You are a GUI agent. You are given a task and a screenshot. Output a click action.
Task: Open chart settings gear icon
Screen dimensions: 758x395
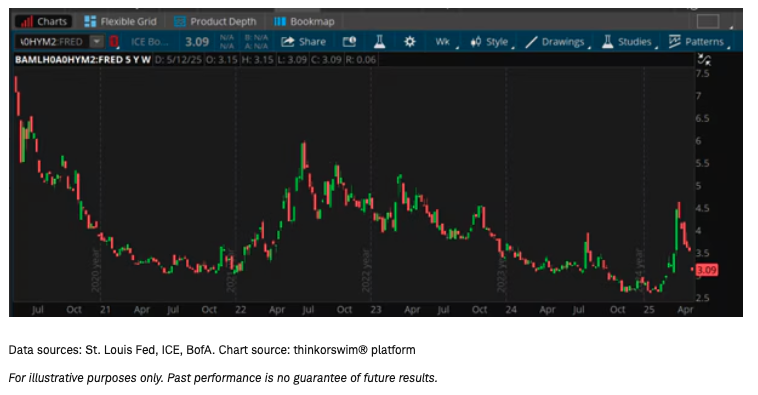409,42
